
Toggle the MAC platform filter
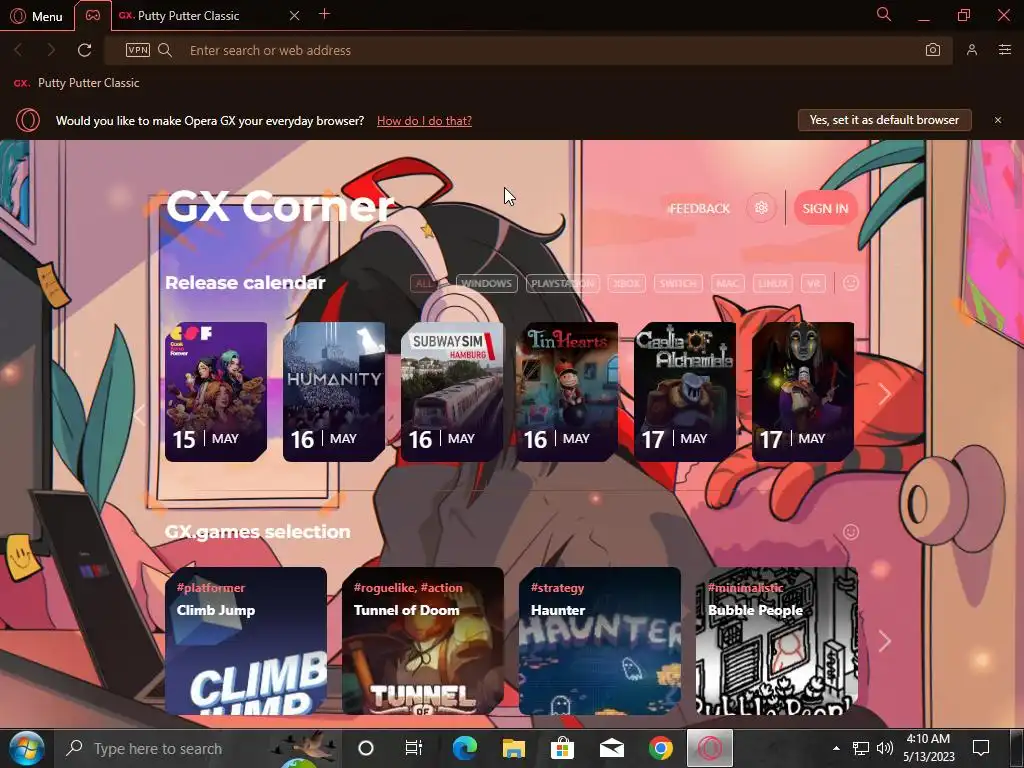pyautogui.click(x=728, y=283)
